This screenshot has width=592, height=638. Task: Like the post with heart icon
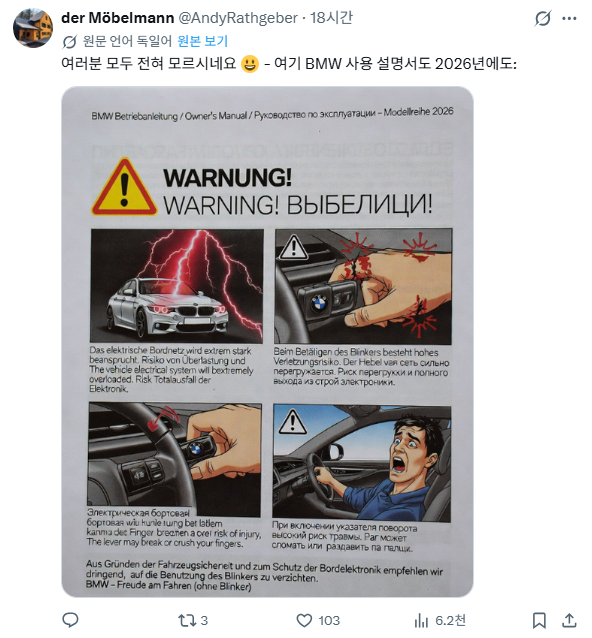(x=304, y=620)
